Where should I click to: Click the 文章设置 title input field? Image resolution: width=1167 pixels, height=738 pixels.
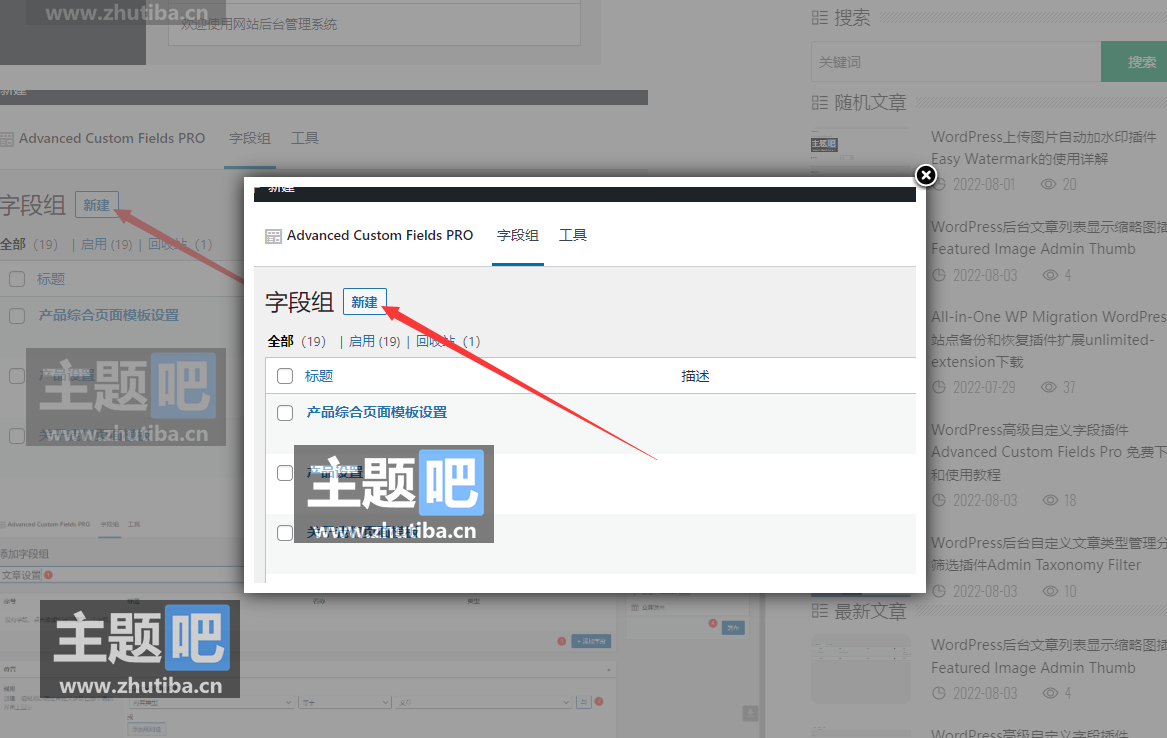[x=121, y=575]
